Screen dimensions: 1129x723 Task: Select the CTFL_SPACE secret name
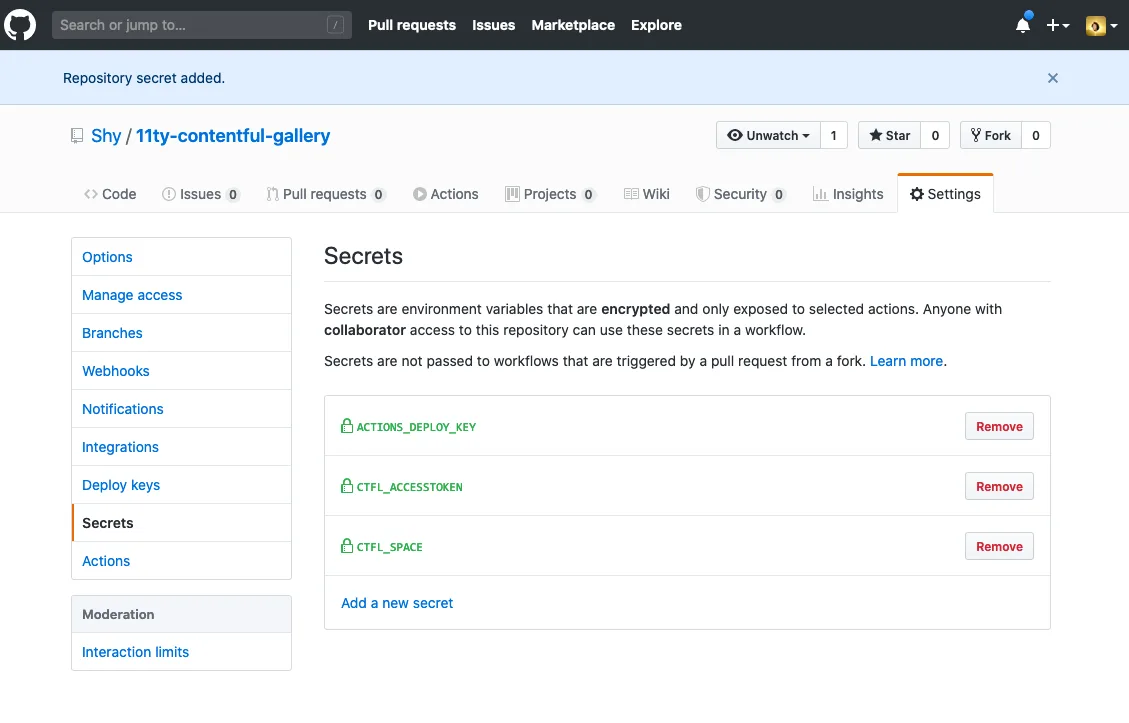click(390, 547)
